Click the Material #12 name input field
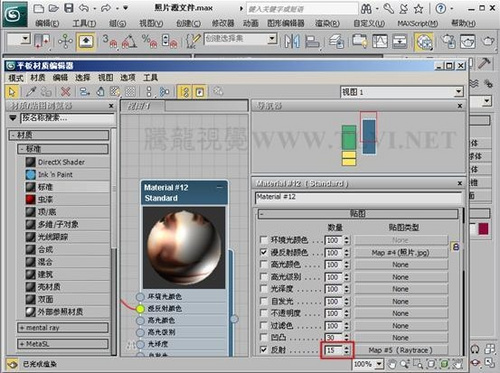Screen dimensions: 500x373 click(358, 198)
